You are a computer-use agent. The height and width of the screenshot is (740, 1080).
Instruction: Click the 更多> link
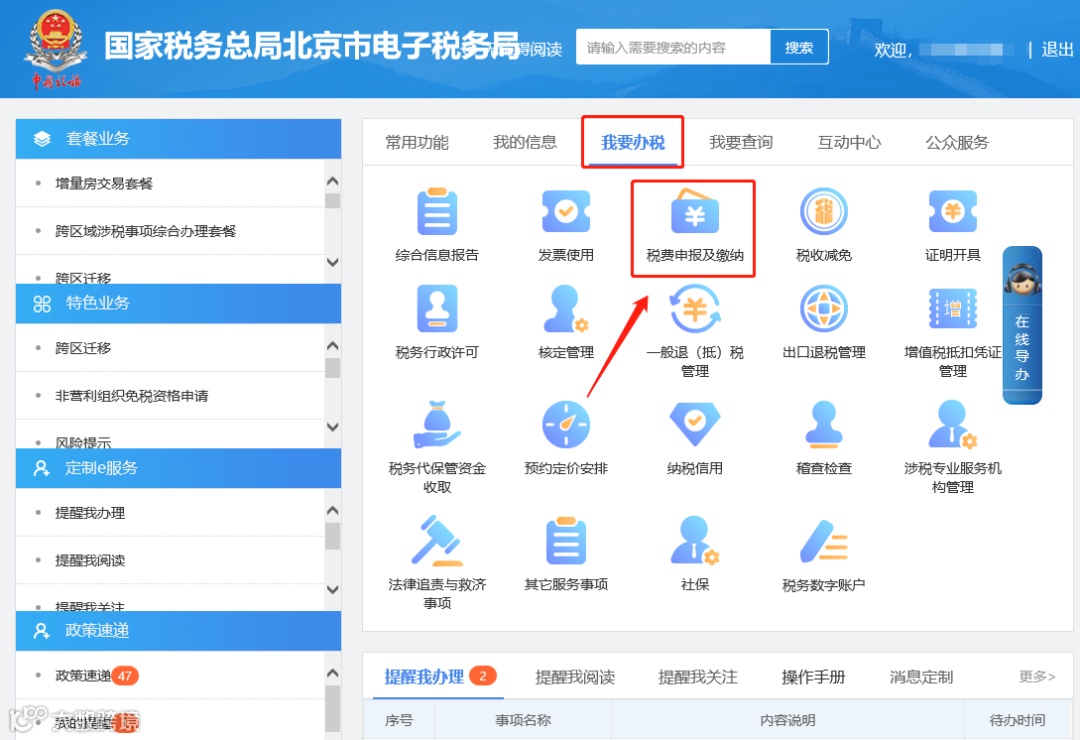(1037, 677)
